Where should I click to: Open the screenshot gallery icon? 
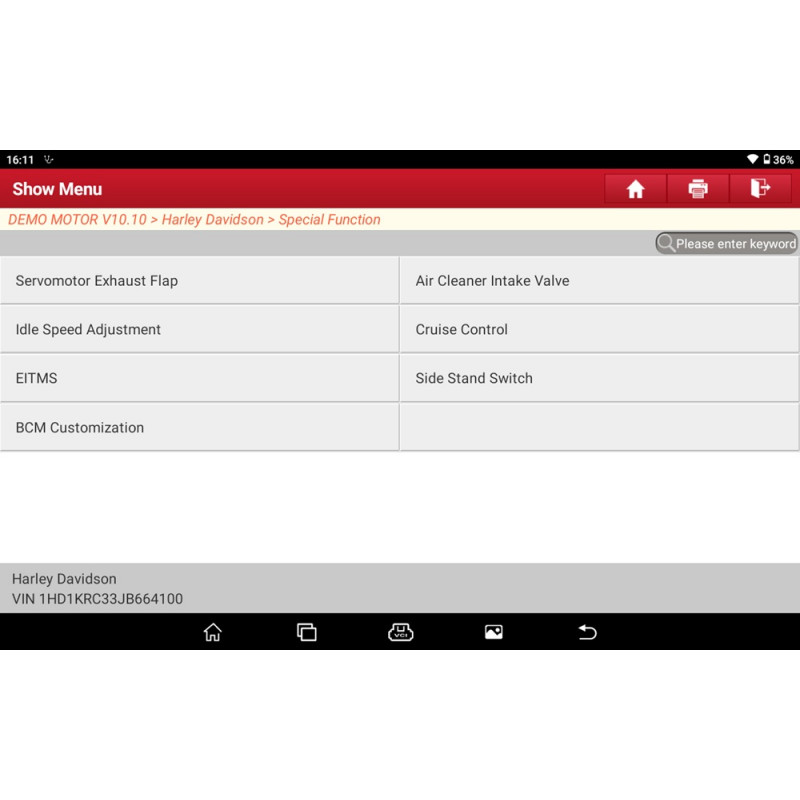pos(493,632)
